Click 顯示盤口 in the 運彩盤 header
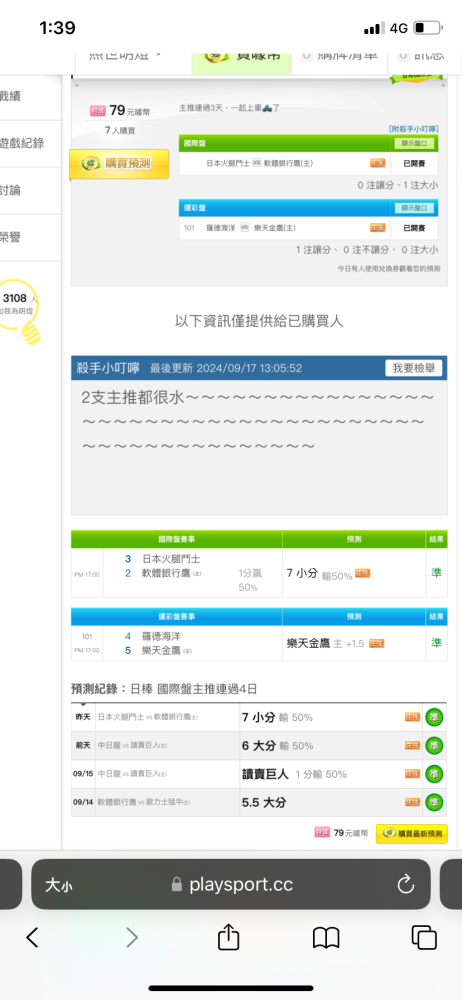Screen dimensions: 462x1000 [x=414, y=208]
